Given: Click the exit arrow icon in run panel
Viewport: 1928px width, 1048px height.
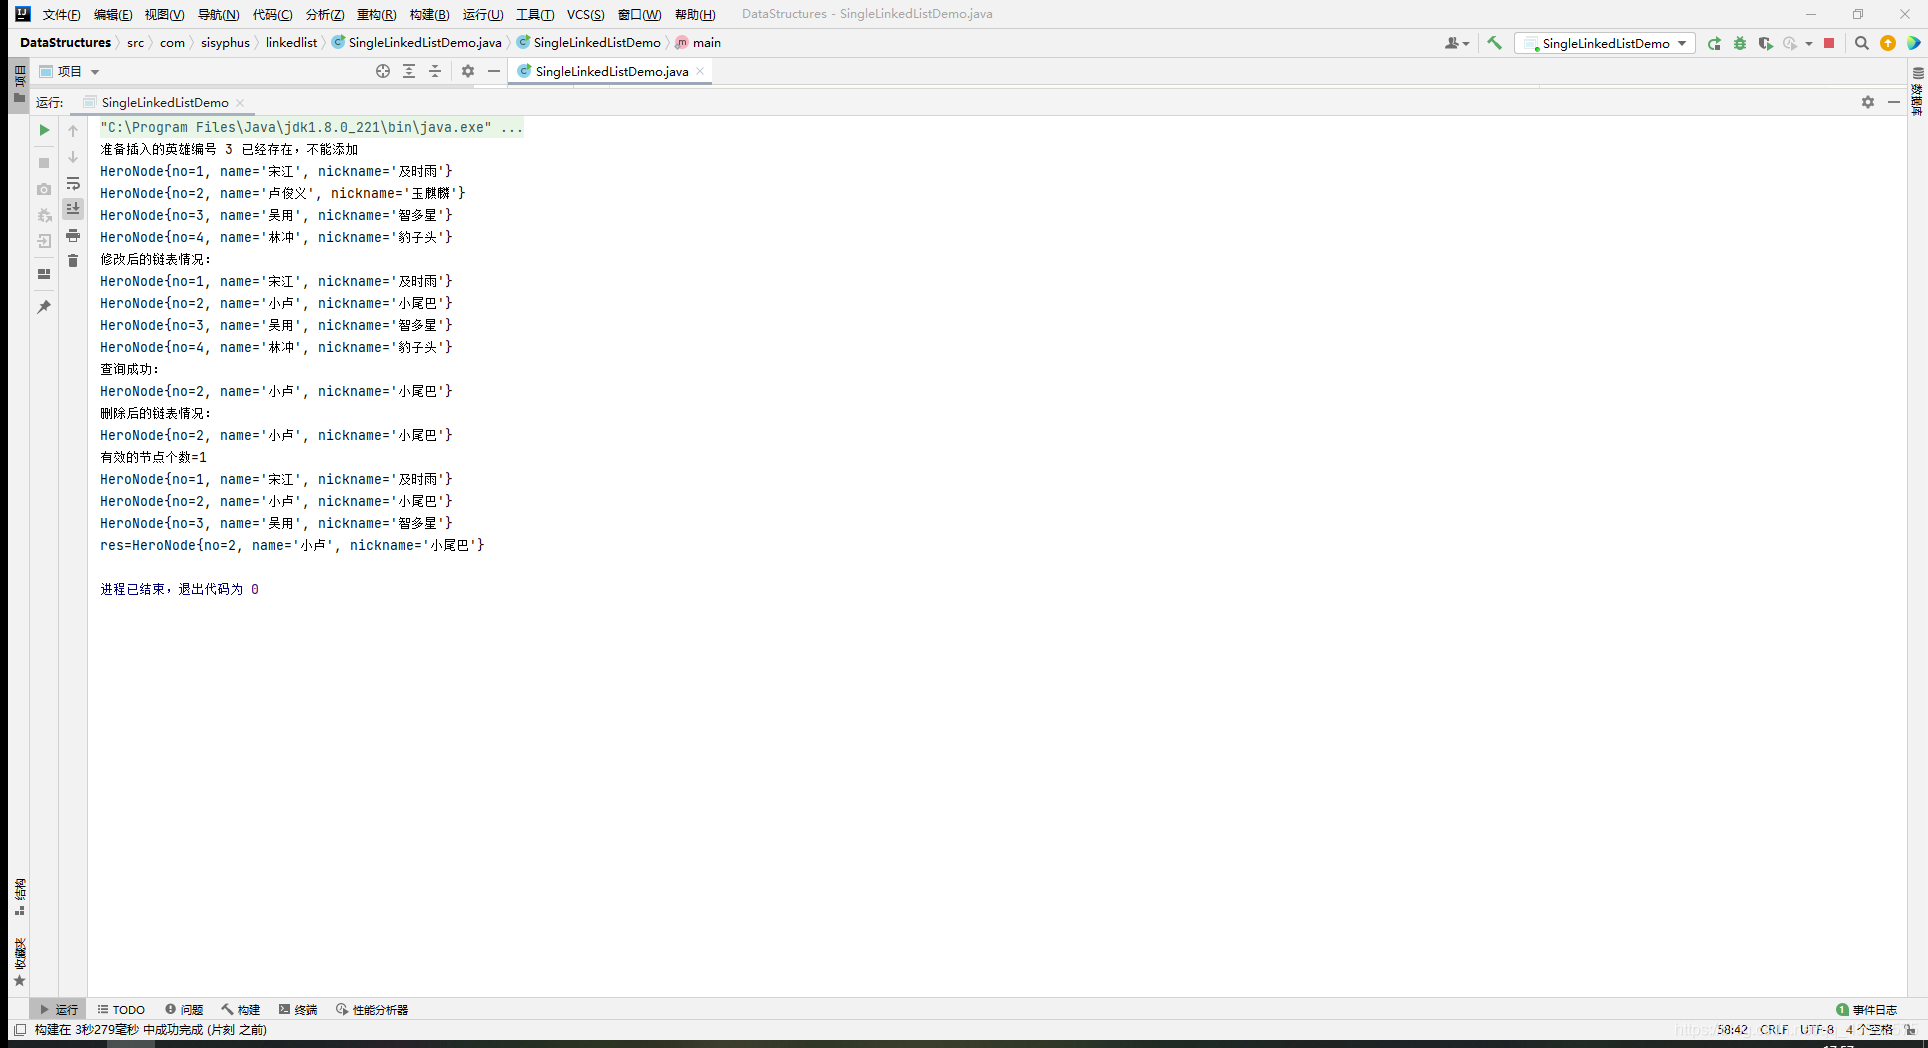Looking at the screenshot, I should tap(44, 241).
